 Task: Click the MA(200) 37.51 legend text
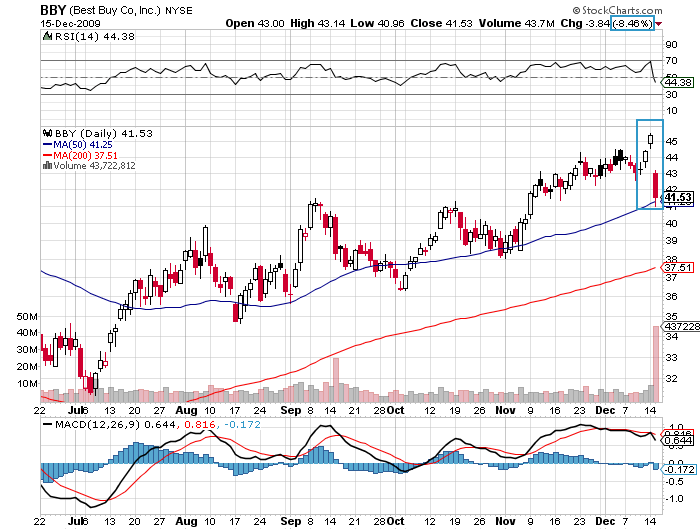[x=85, y=155]
